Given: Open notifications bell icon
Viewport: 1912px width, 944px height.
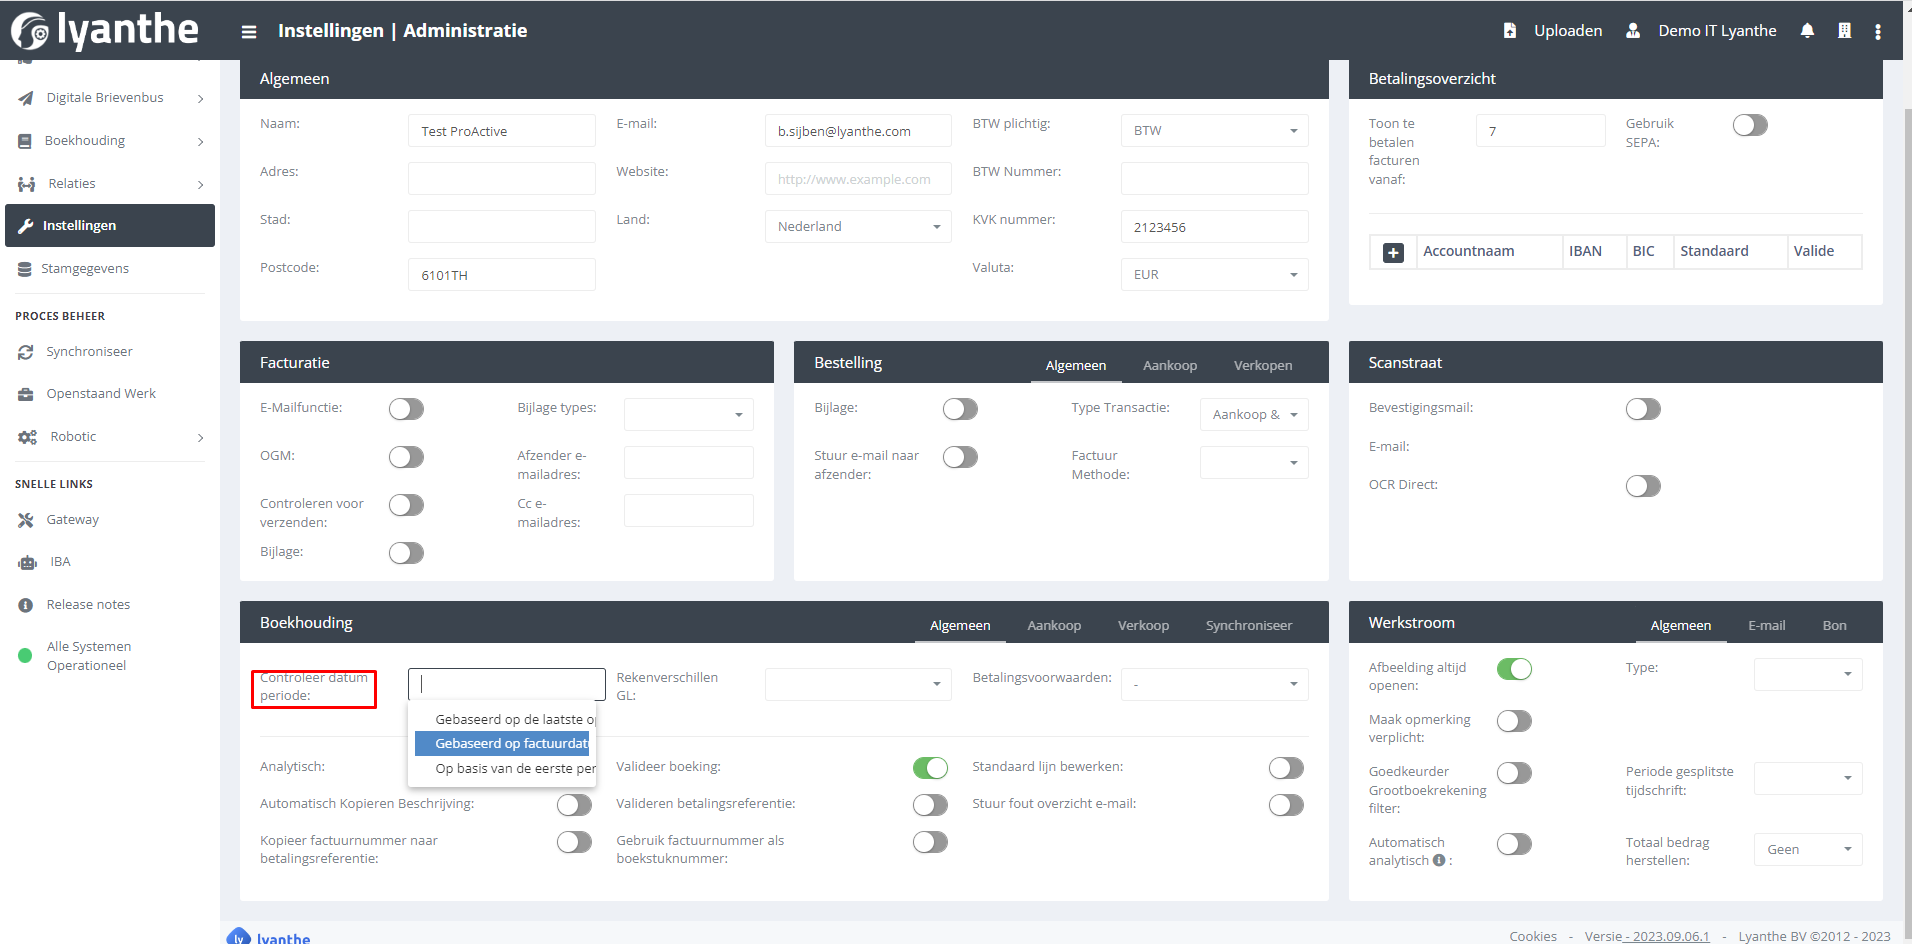Looking at the screenshot, I should tap(1807, 31).
